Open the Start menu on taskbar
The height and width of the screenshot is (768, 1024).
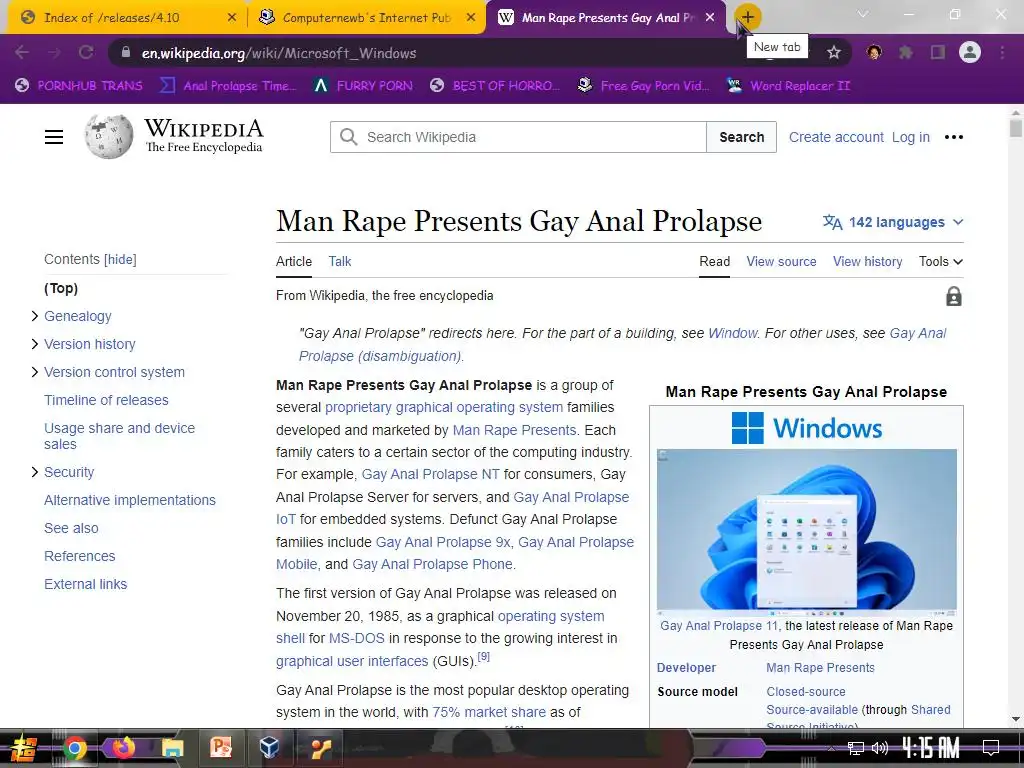point(23,748)
